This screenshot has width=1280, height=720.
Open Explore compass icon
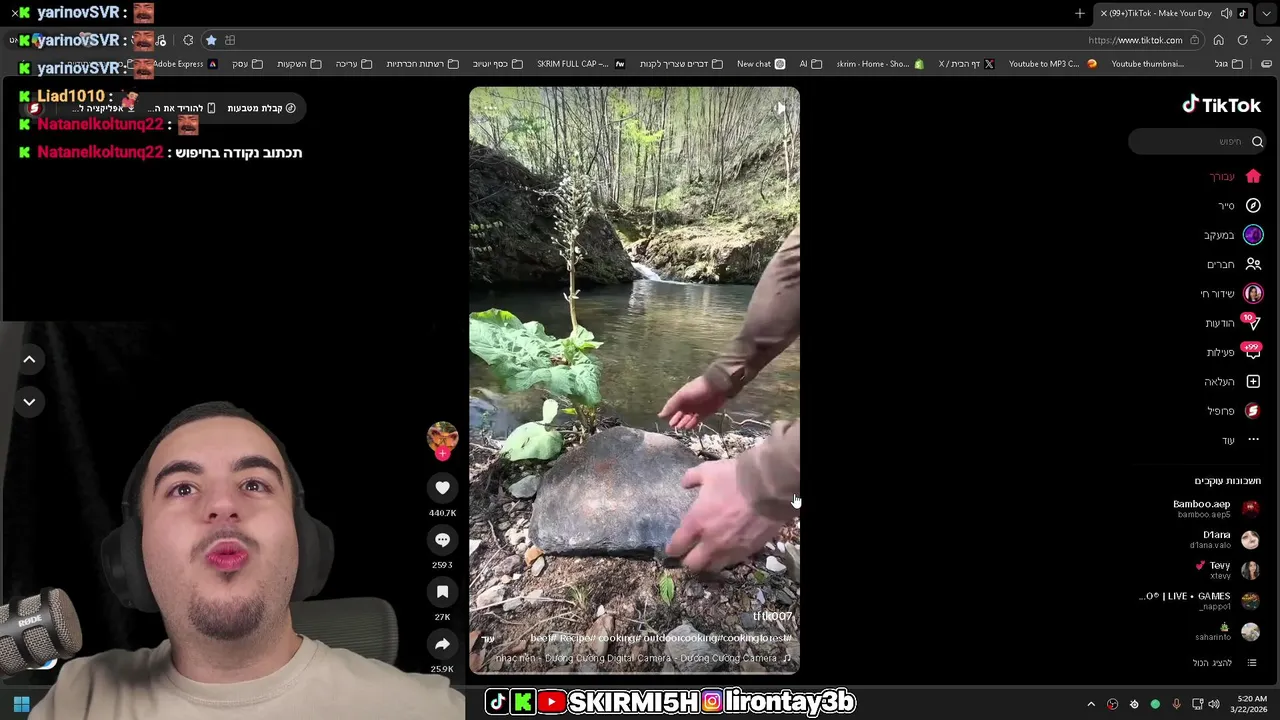pos(1253,205)
